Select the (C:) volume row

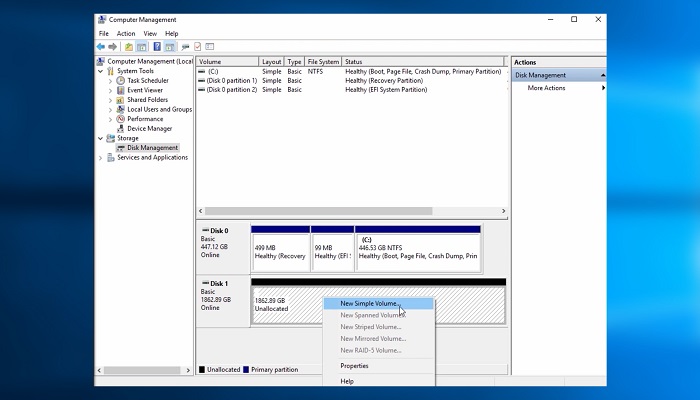[x=350, y=71]
